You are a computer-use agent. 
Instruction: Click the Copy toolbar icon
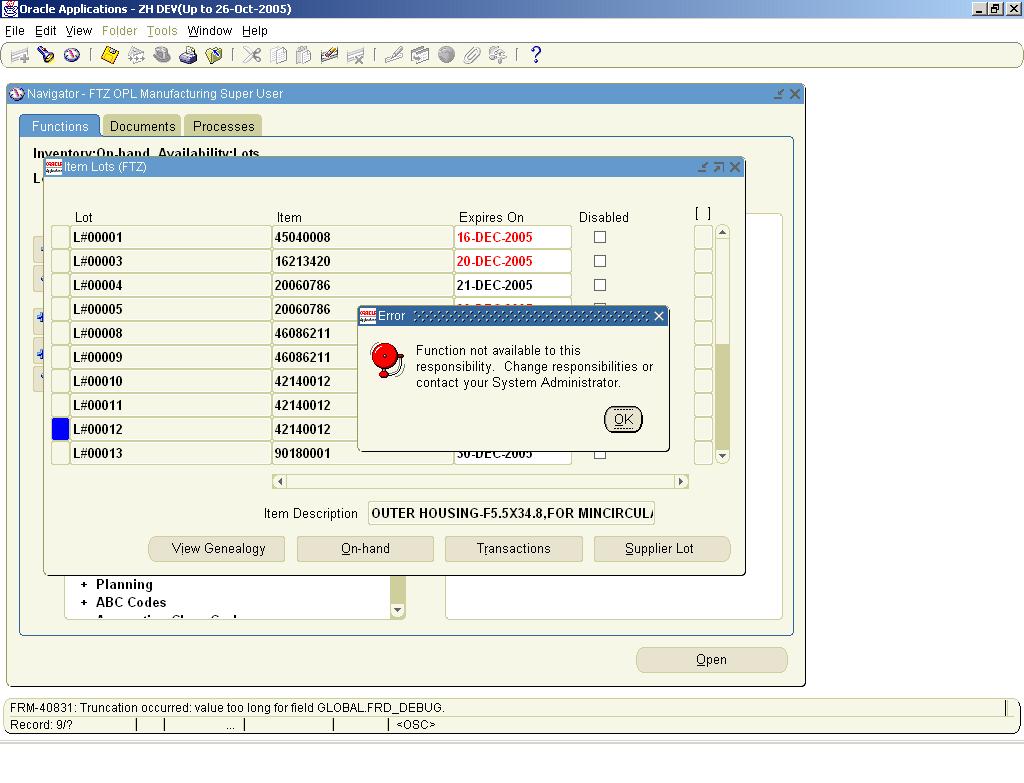278,55
